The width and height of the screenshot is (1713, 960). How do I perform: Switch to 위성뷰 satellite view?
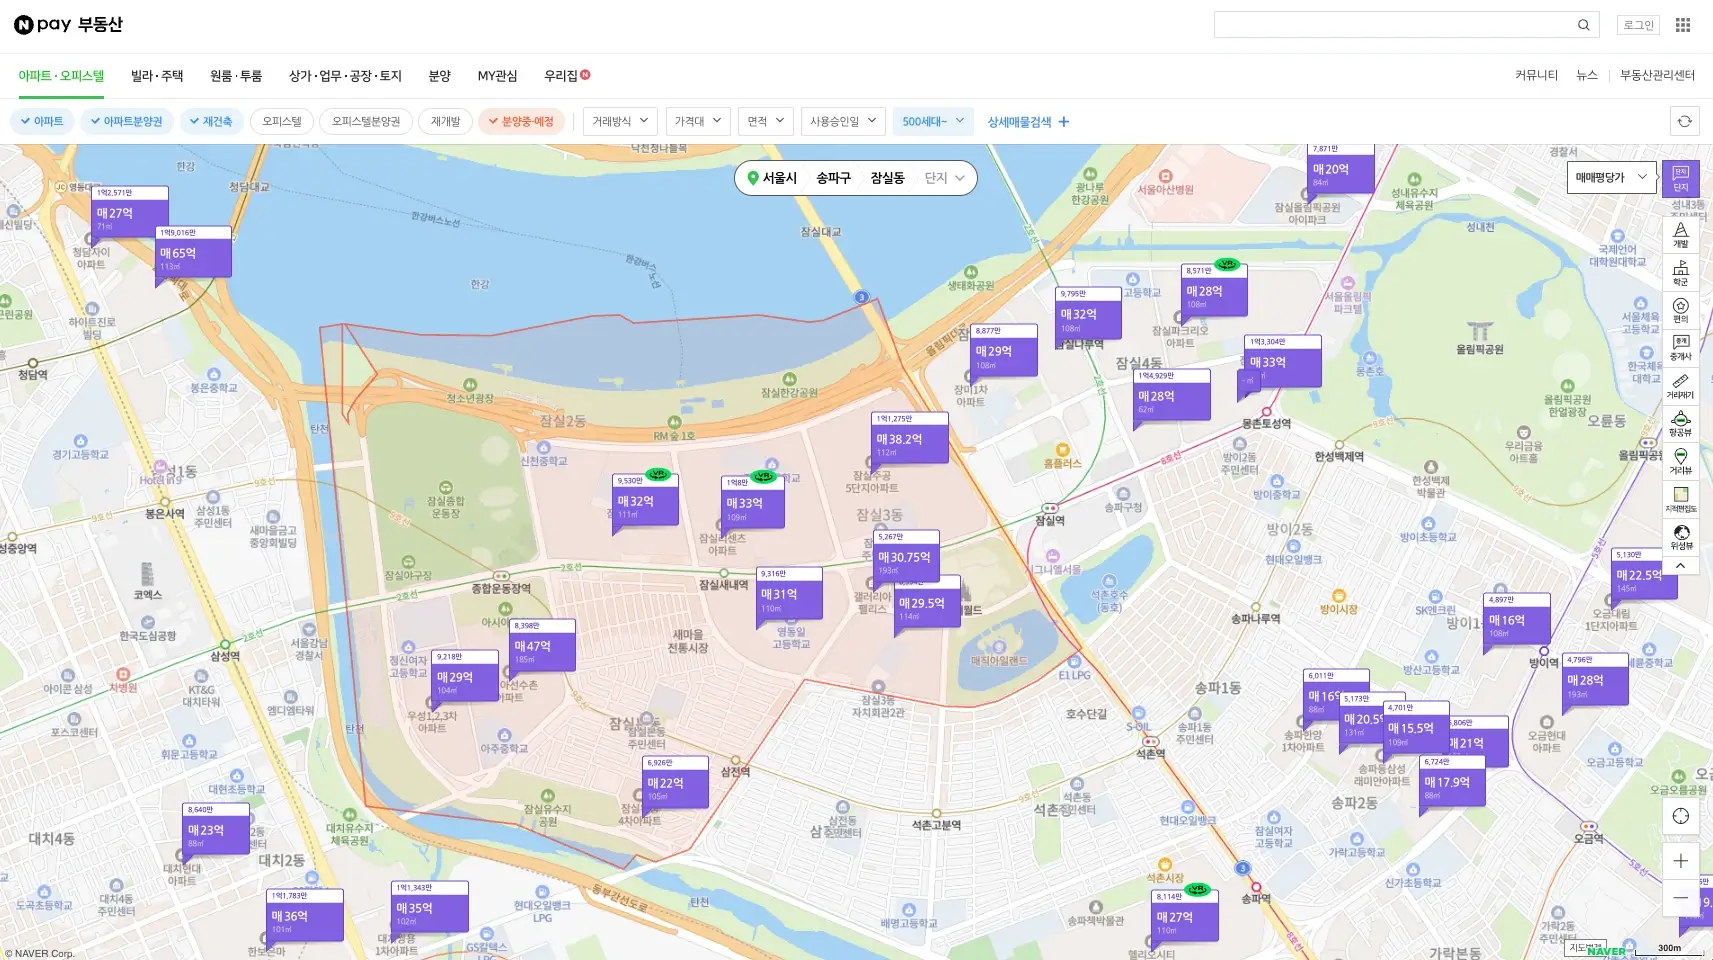click(x=1681, y=538)
